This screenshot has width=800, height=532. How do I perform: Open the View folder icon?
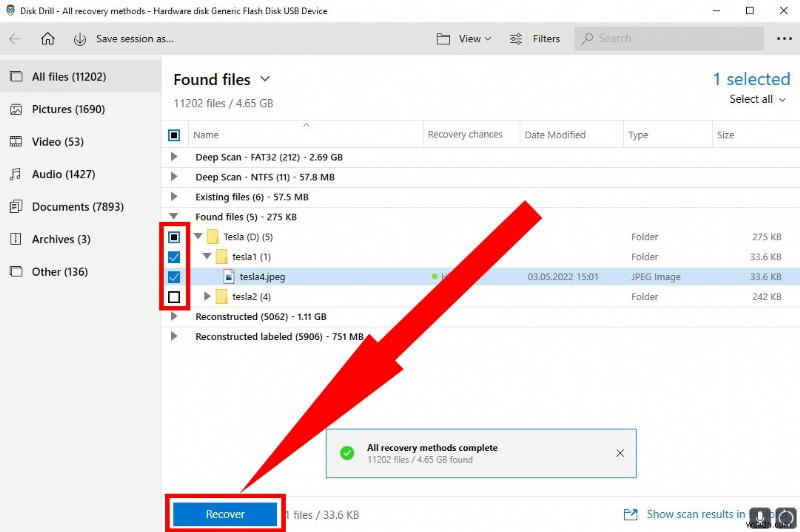443,39
